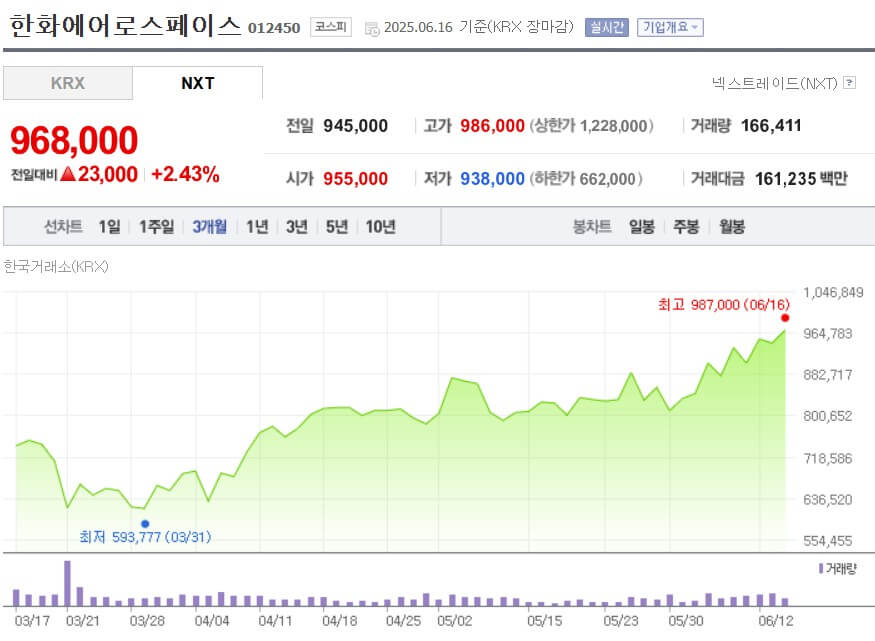Show the 월봉 monthly candle chart
The height and width of the screenshot is (641, 875).
click(x=732, y=226)
